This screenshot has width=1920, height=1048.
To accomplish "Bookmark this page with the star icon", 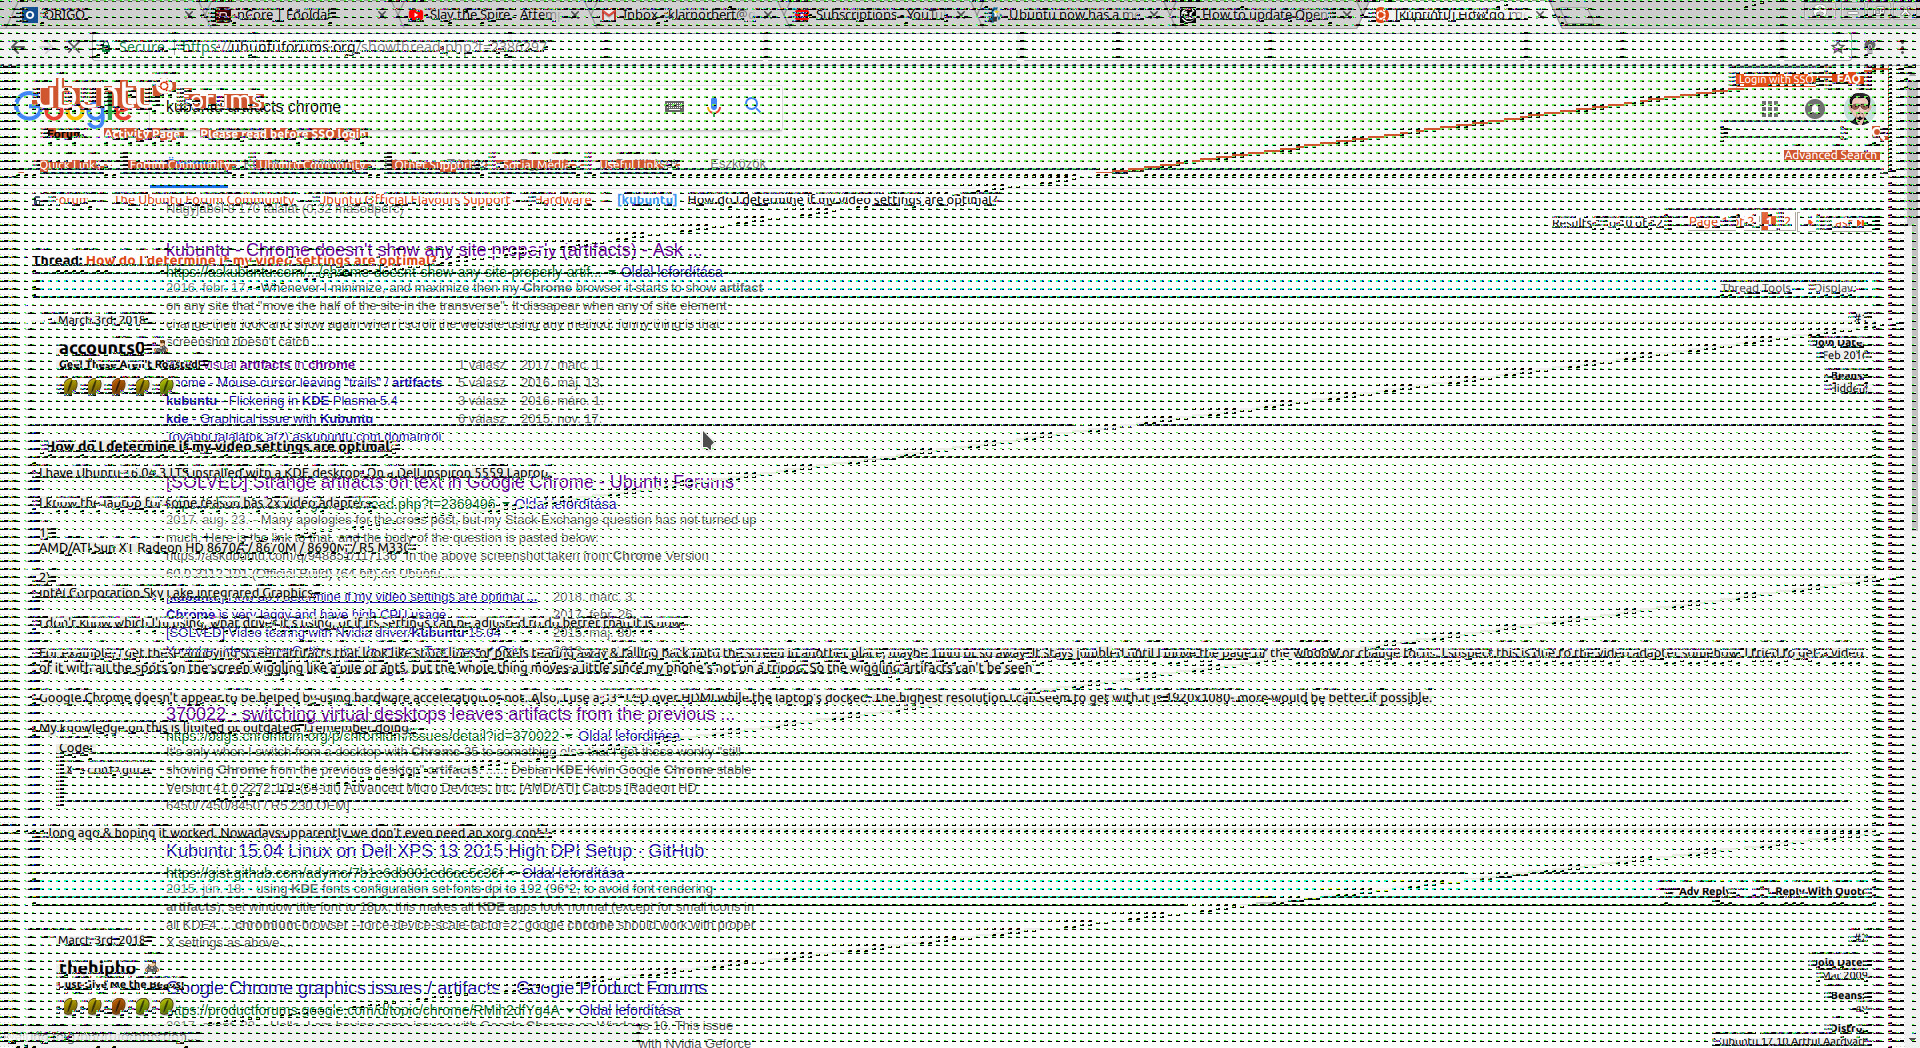I will 1838,47.
